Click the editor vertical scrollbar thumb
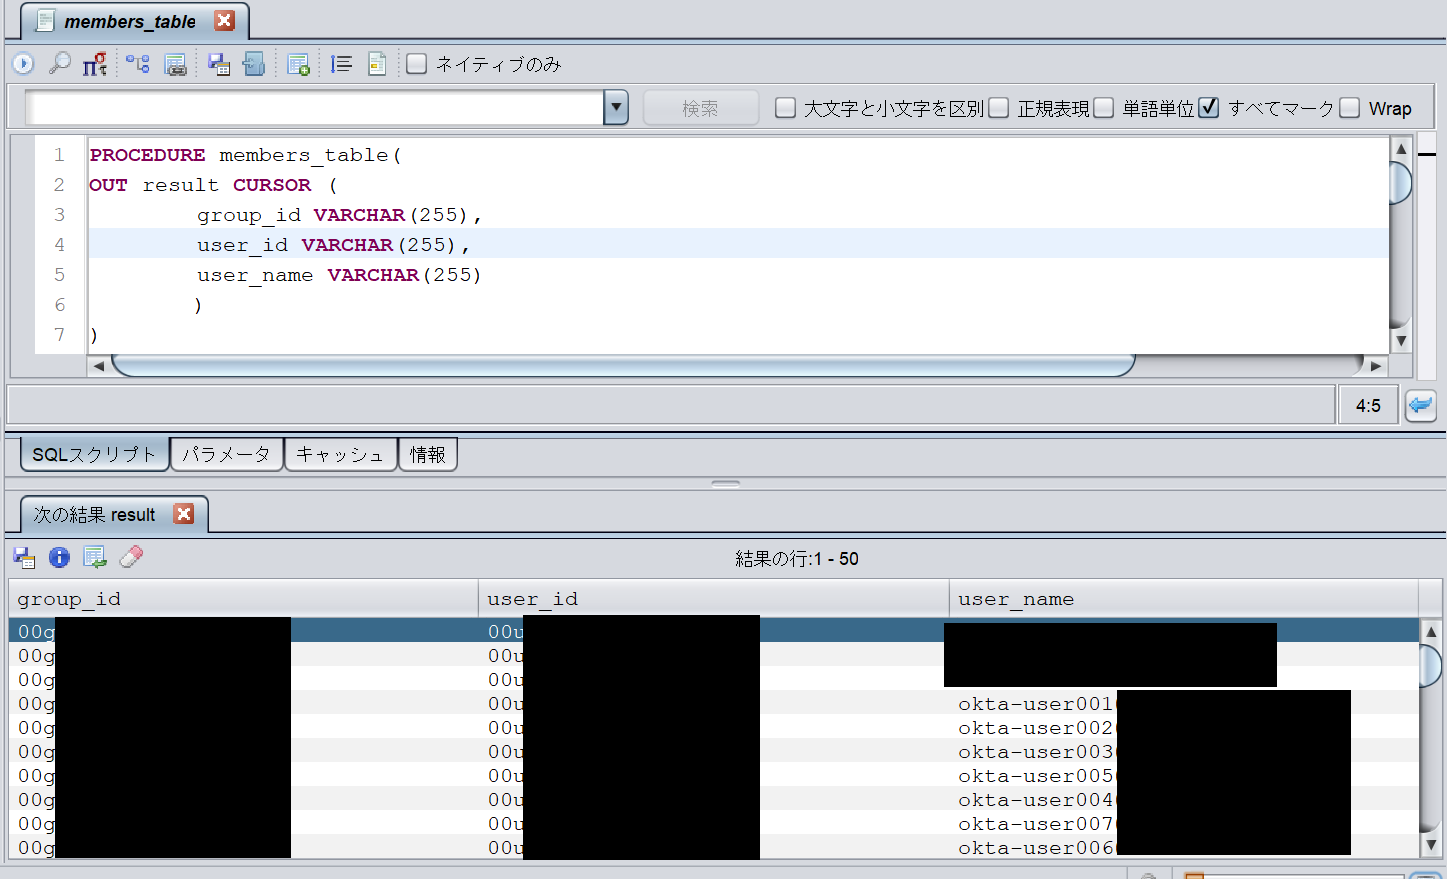 pyautogui.click(x=1401, y=181)
